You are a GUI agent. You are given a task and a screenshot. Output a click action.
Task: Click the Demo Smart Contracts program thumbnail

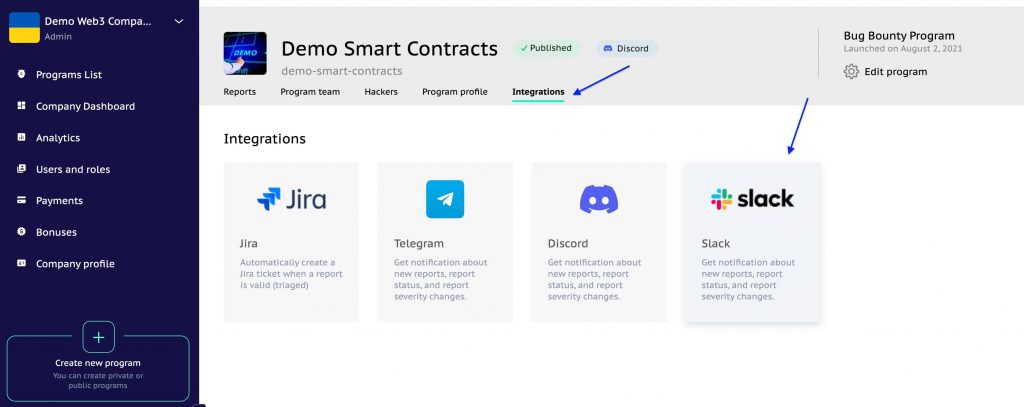coord(245,54)
